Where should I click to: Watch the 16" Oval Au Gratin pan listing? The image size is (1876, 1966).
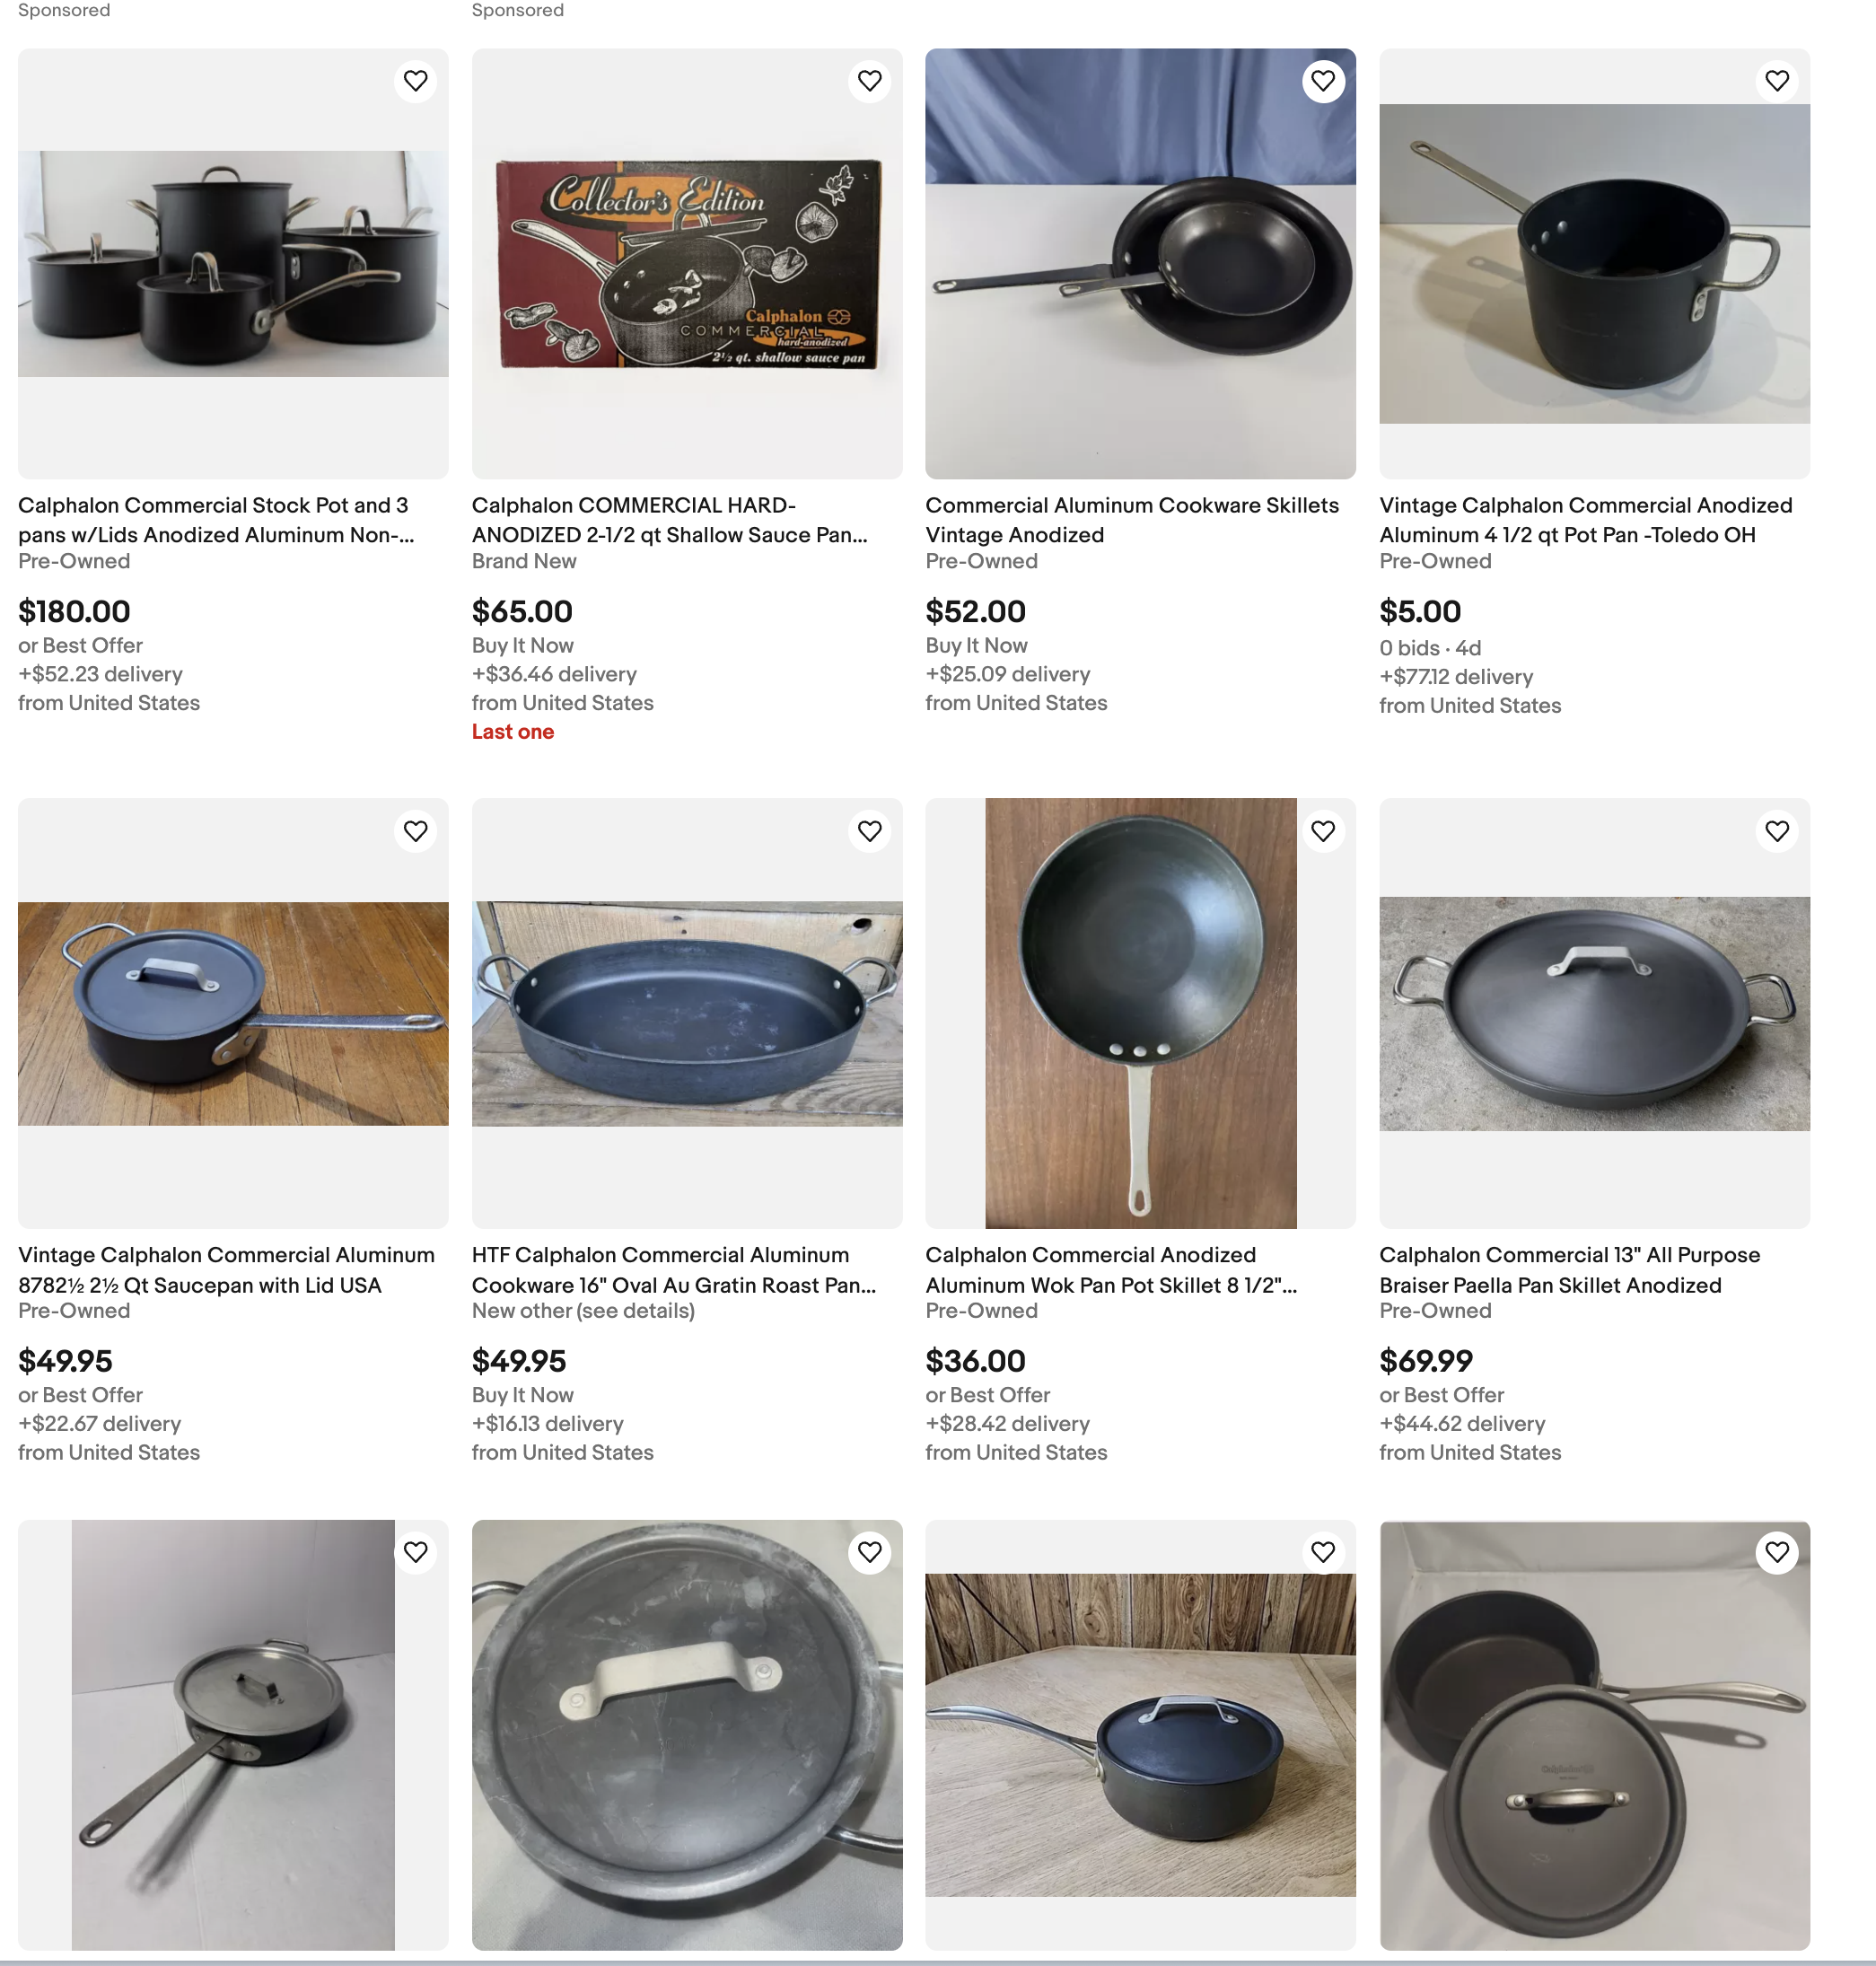[x=869, y=831]
